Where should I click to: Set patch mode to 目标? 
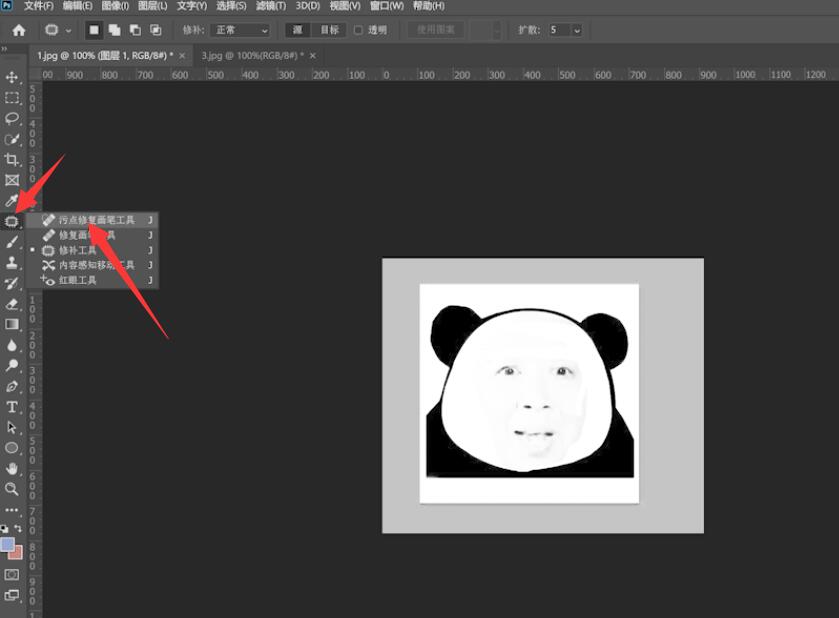pyautogui.click(x=330, y=30)
